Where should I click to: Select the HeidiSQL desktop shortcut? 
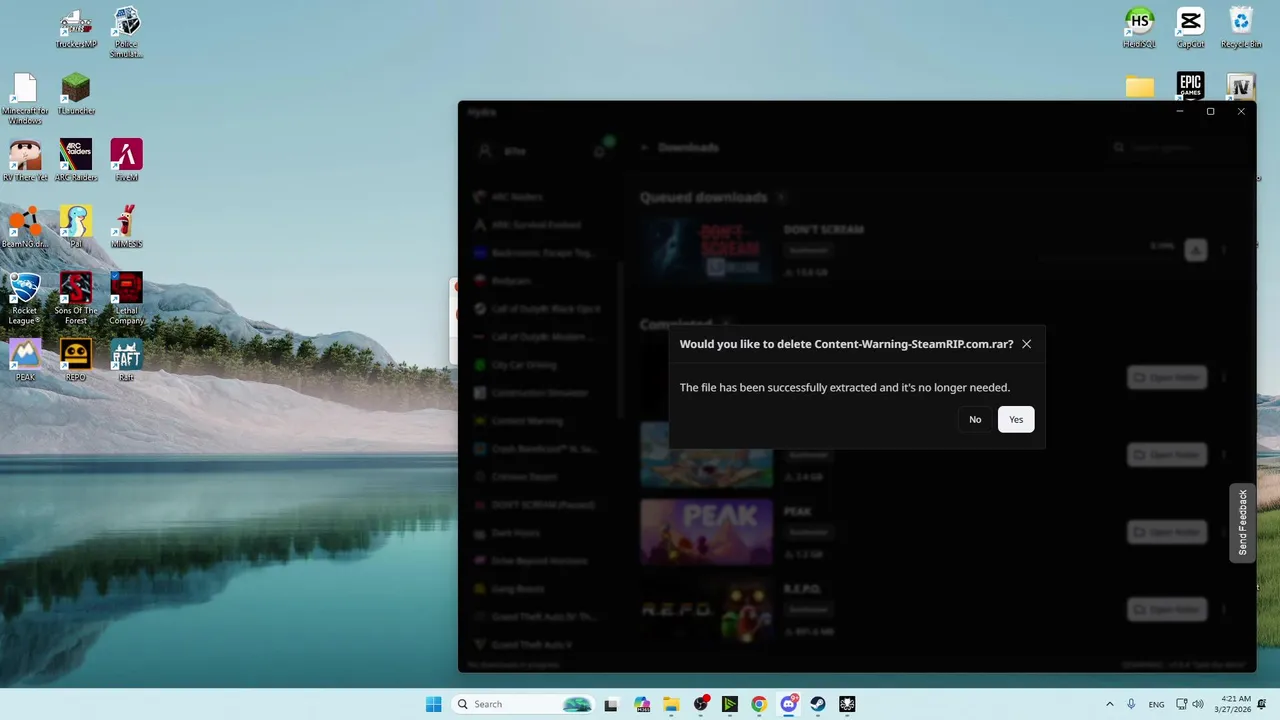(x=1139, y=27)
